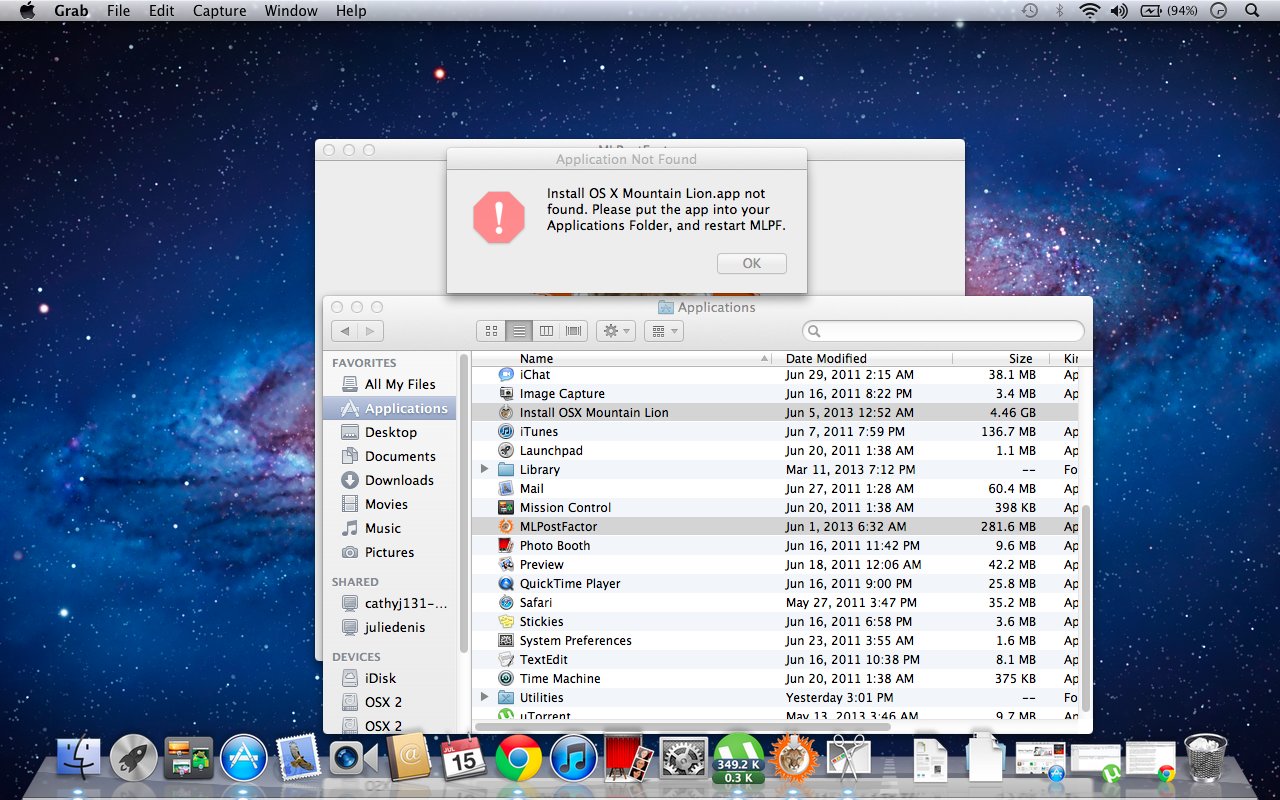The width and height of the screenshot is (1280, 800).
Task: Open iTunes from the Dock
Action: pos(573,759)
